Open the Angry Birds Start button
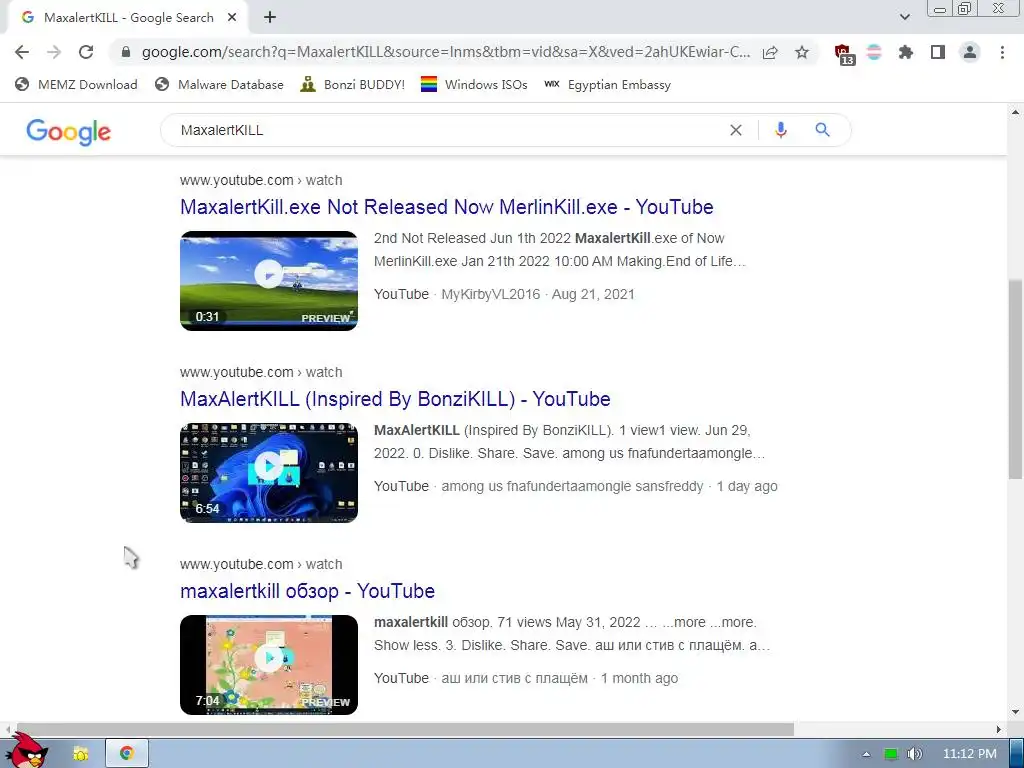Viewport: 1024px width, 768px height. 26,750
